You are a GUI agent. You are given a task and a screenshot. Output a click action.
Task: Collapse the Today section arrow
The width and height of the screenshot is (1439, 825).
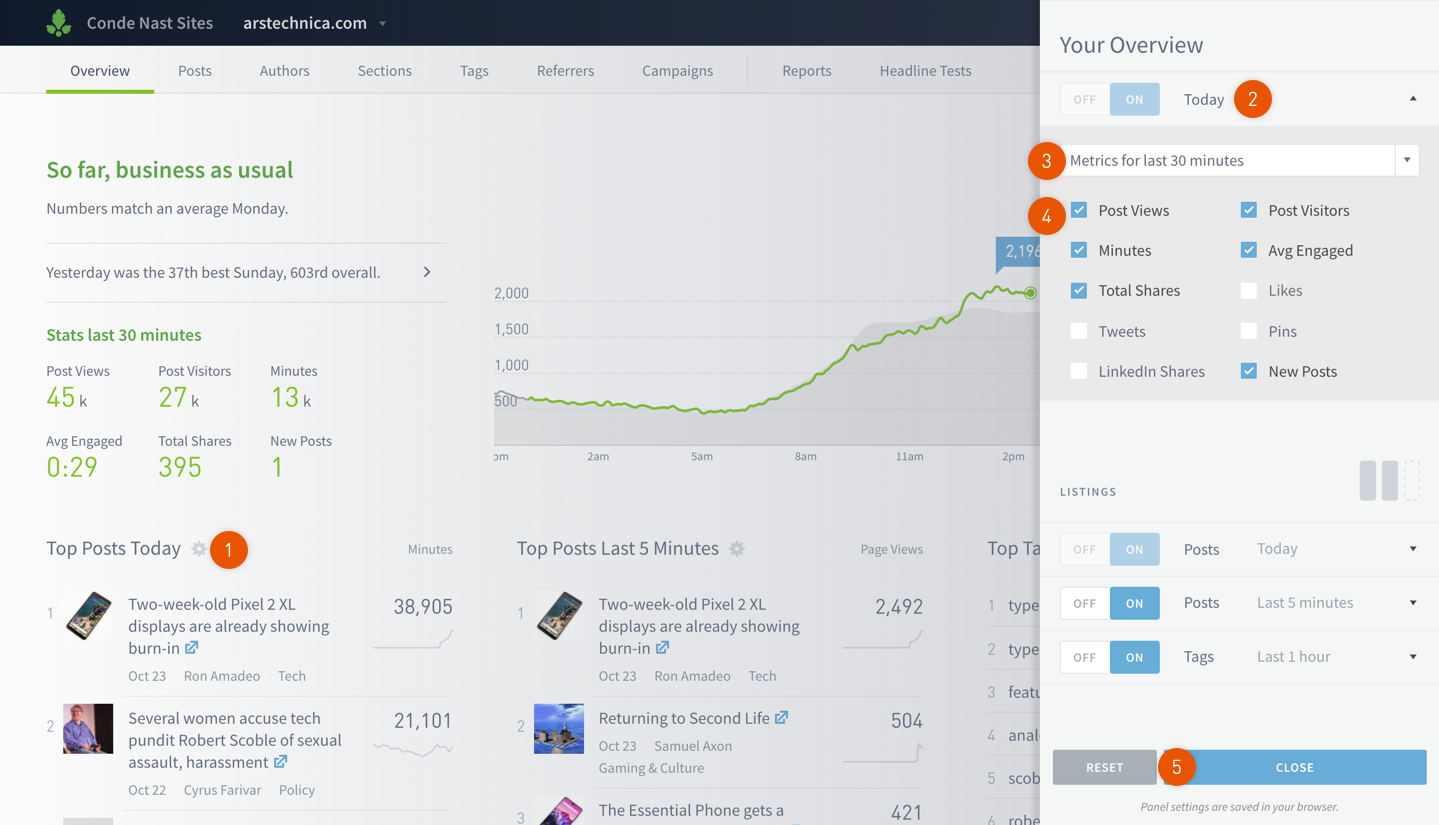pos(1413,99)
